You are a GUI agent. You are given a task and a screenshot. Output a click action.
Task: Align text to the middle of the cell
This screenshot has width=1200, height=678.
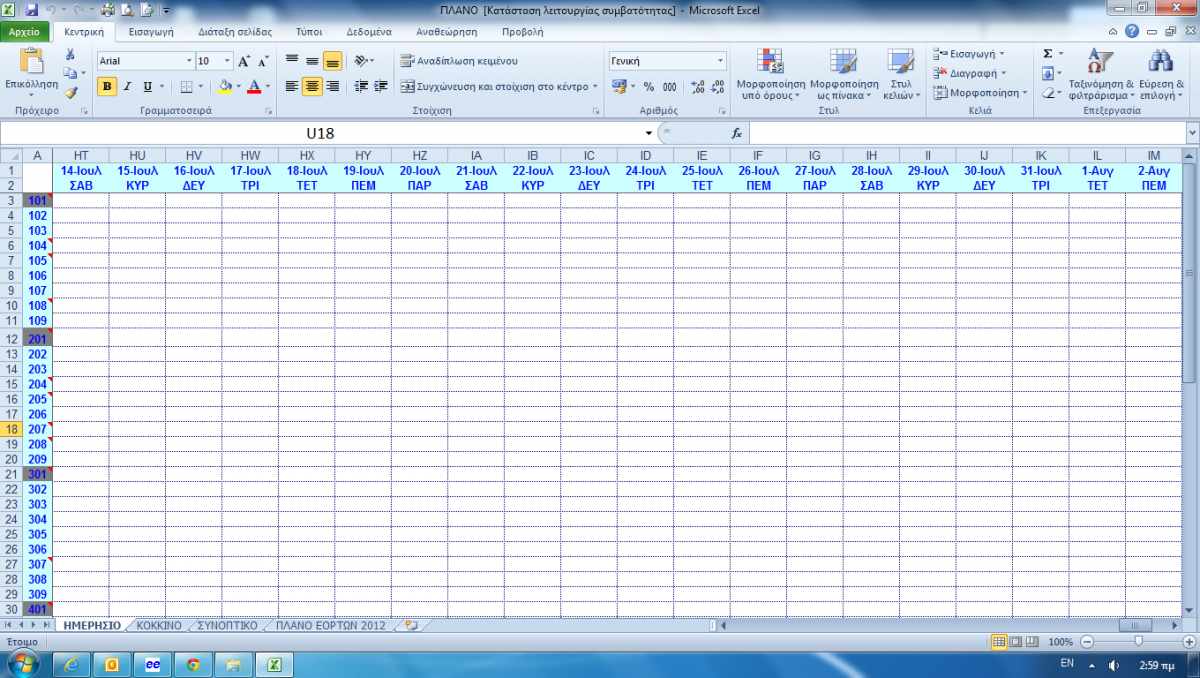312,61
